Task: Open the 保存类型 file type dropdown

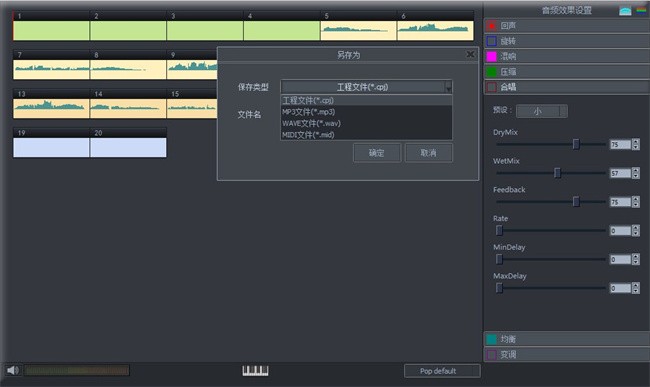Action: 366,87
